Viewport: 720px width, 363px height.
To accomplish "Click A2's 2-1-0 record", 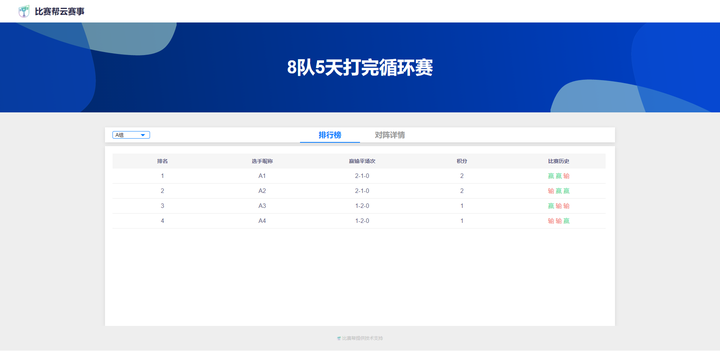I will [362, 191].
